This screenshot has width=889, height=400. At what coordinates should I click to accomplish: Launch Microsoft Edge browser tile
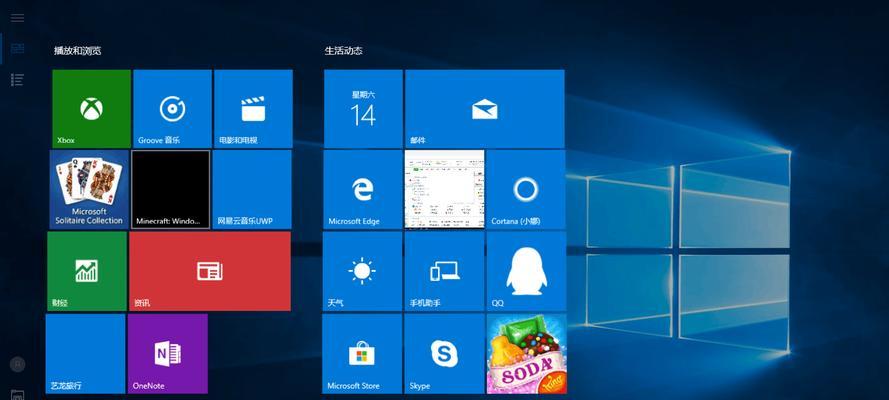tap(363, 189)
